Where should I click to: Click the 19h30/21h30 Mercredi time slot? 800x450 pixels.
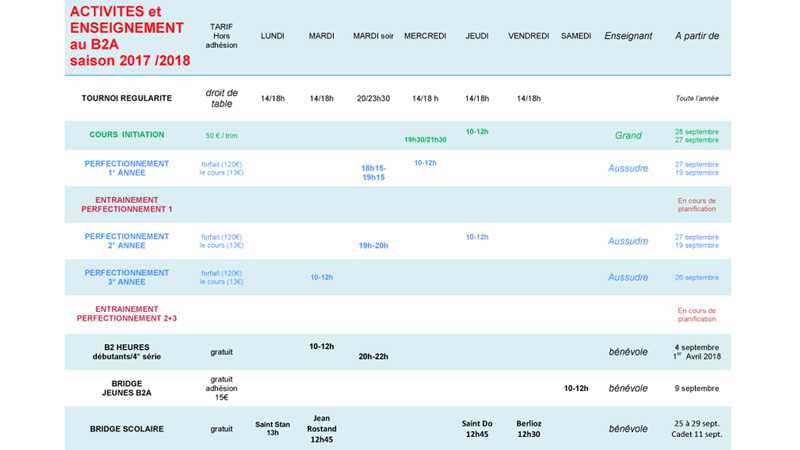425,140
